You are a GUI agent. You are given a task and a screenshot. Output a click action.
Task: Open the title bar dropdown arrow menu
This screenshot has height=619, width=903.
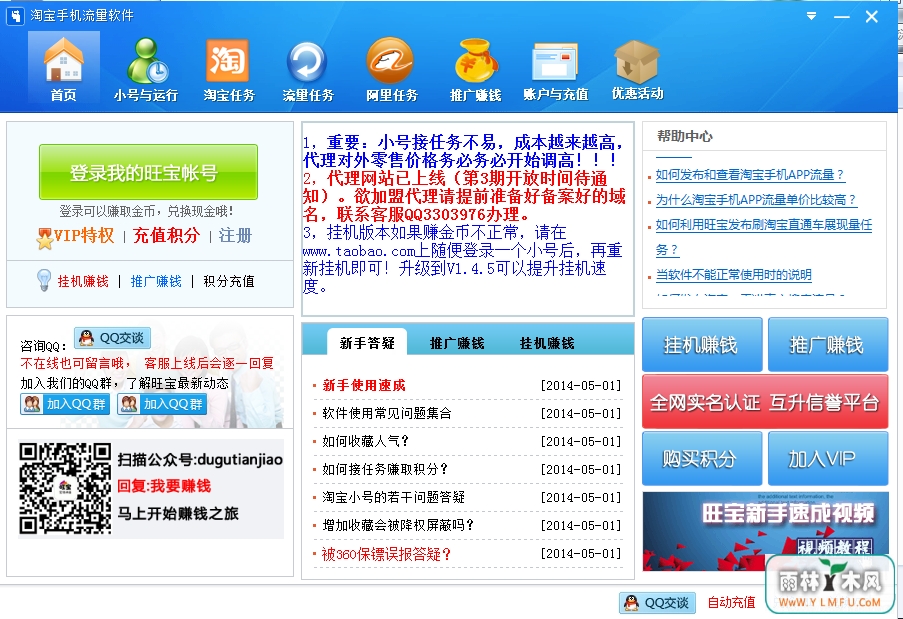point(811,16)
